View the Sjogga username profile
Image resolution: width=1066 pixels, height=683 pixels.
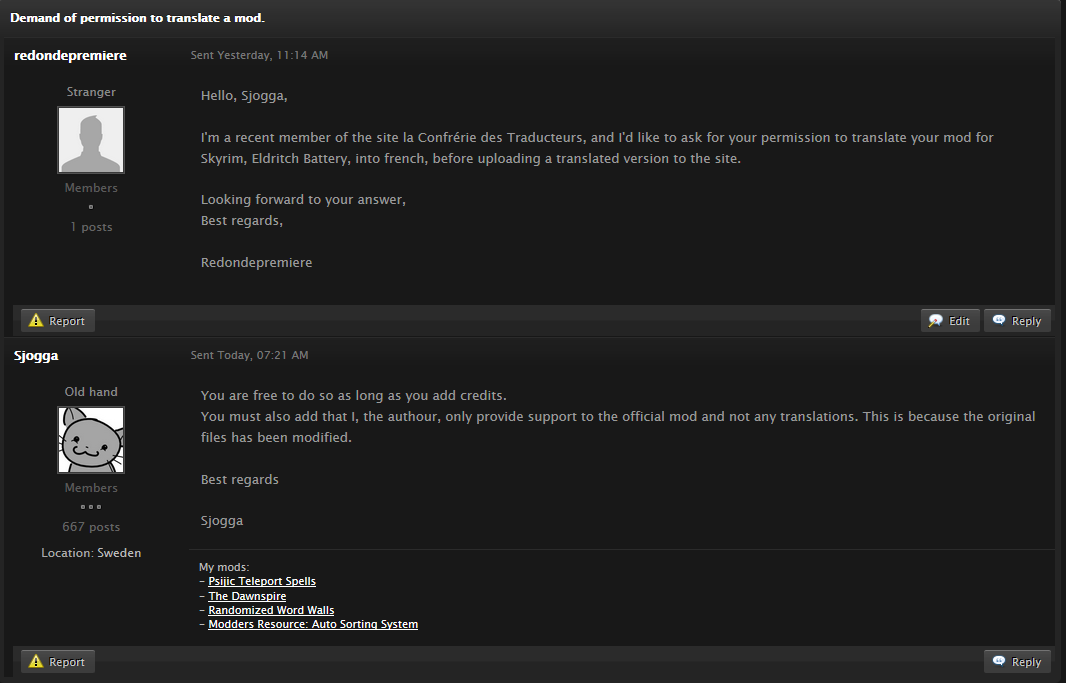36,355
